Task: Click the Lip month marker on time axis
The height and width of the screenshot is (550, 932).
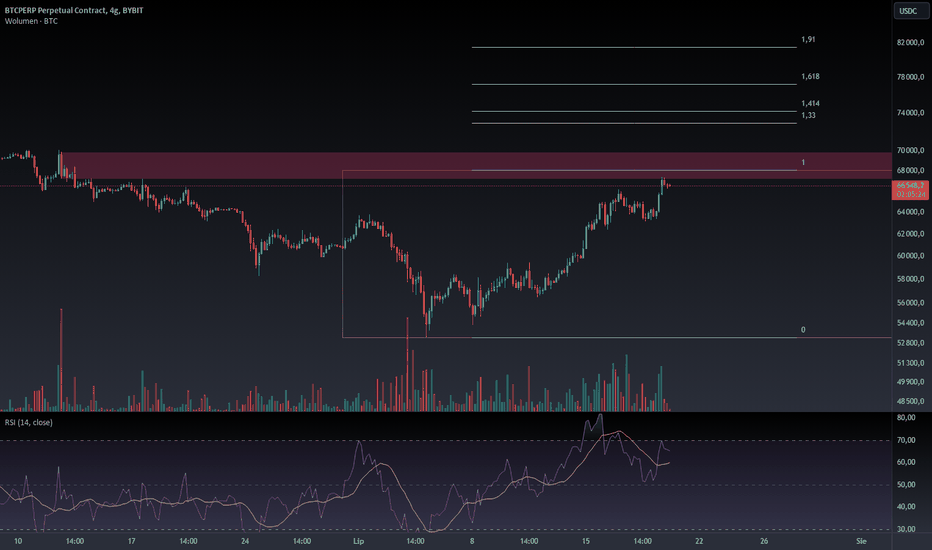Action: tap(358, 541)
